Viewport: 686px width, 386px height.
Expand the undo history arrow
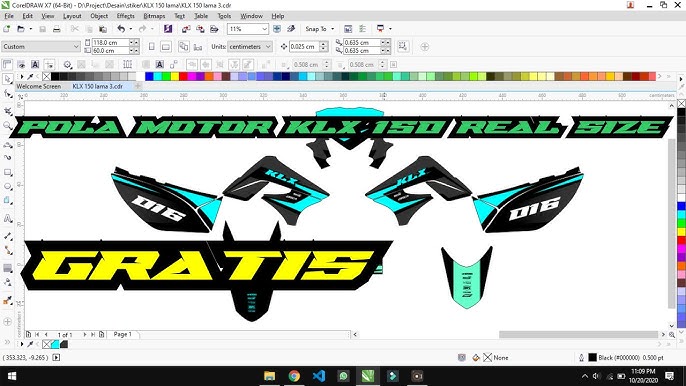pyautogui.click(x=130, y=29)
